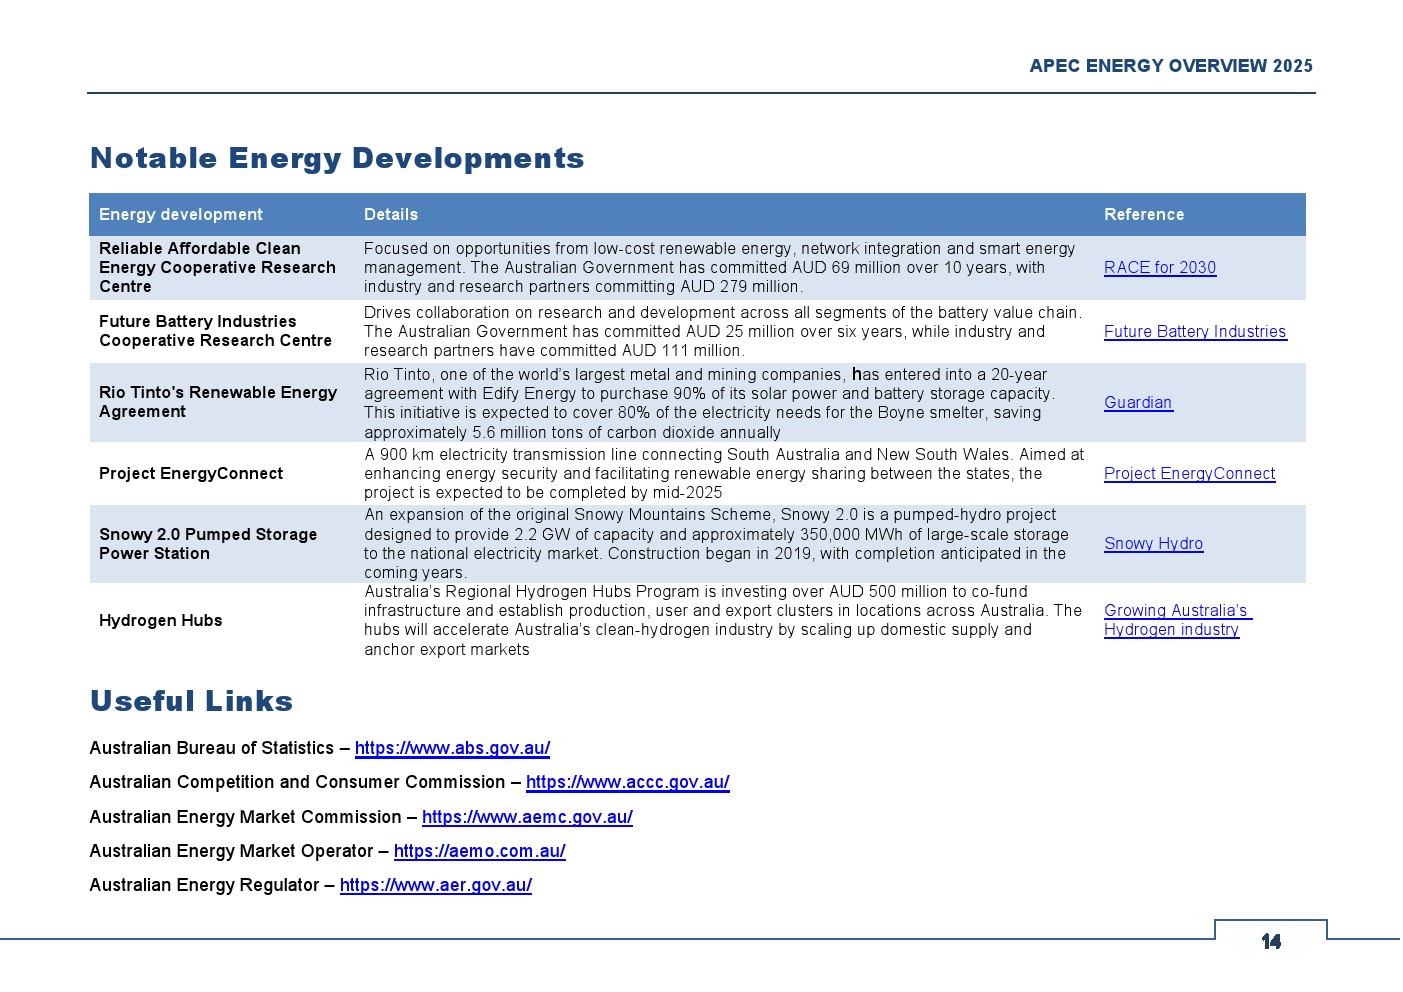Click the aemc.gov.au link

[x=527, y=817]
